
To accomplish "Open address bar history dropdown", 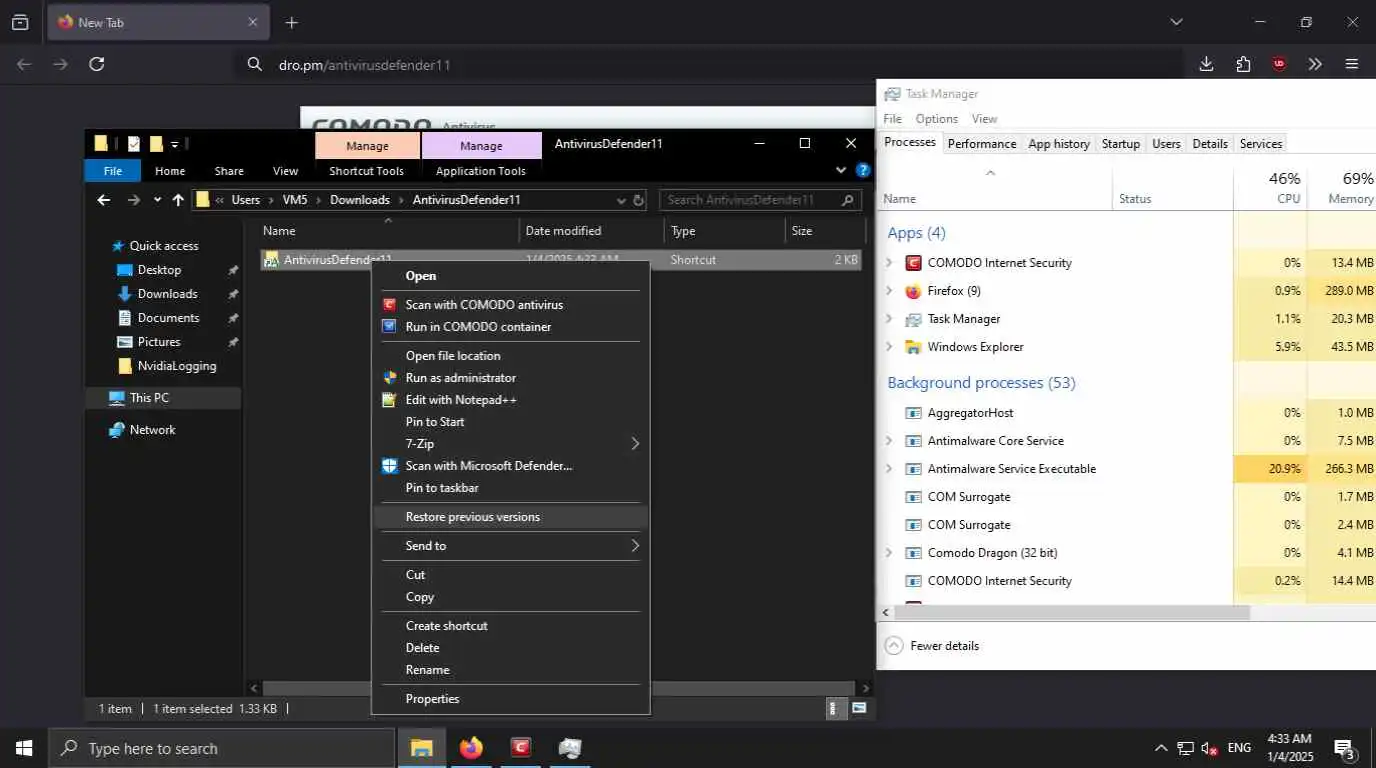I will coord(621,200).
